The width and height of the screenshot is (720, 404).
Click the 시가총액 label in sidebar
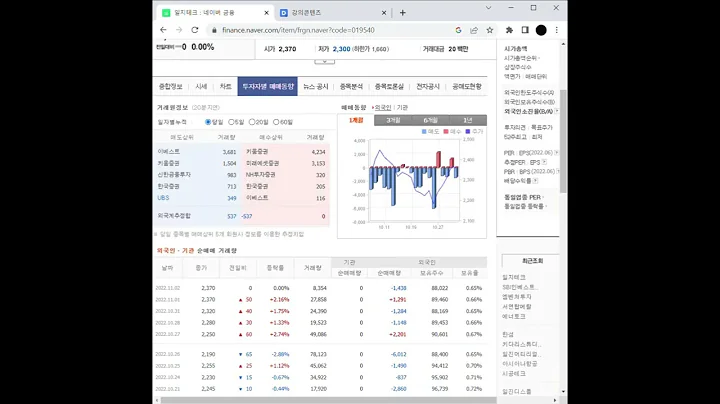tap(516, 49)
